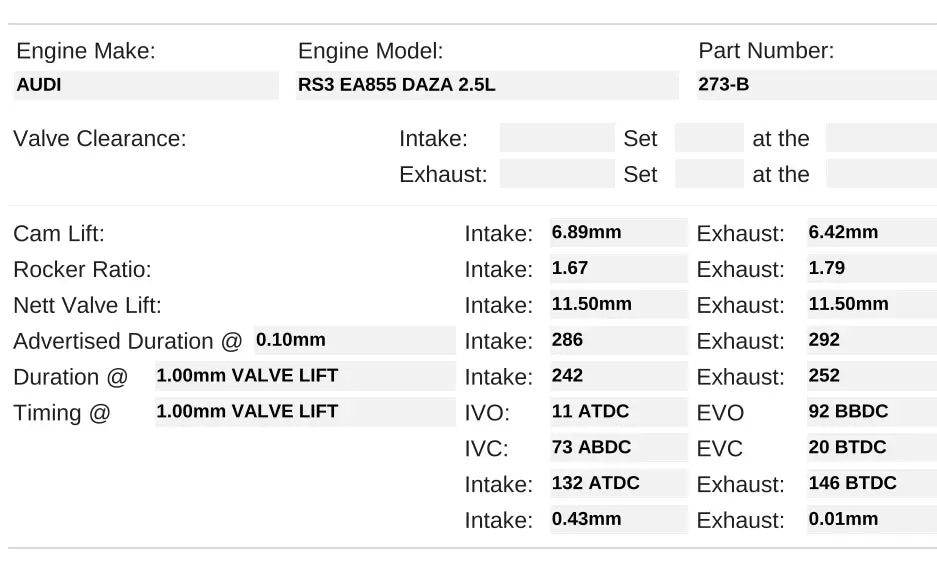
Task: Click the Exhaust Rocker Ratio field 1.79
Action: [871, 269]
